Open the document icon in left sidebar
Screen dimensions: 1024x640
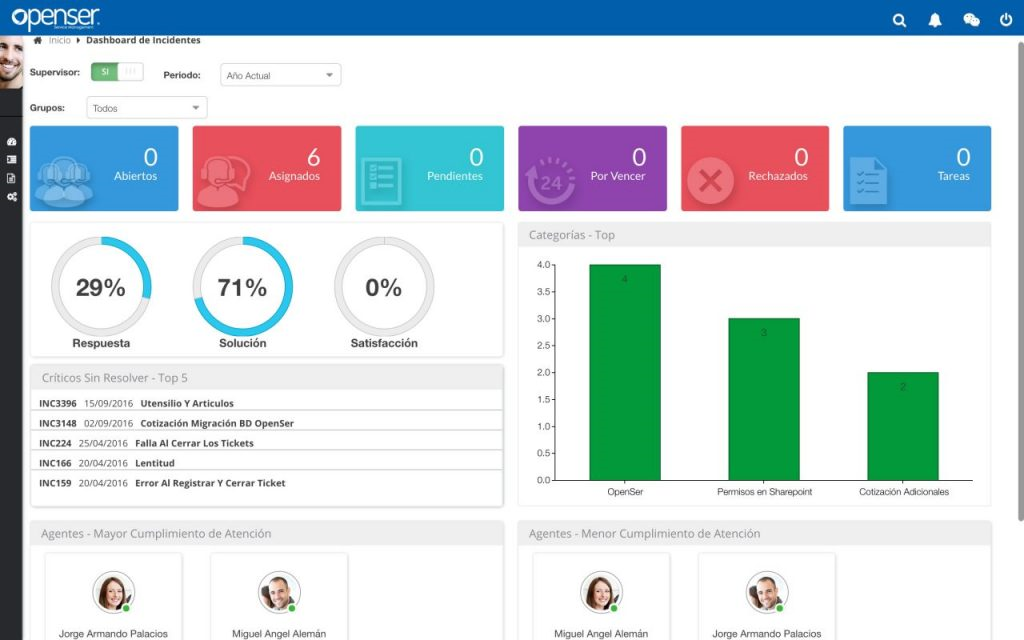click(x=11, y=178)
